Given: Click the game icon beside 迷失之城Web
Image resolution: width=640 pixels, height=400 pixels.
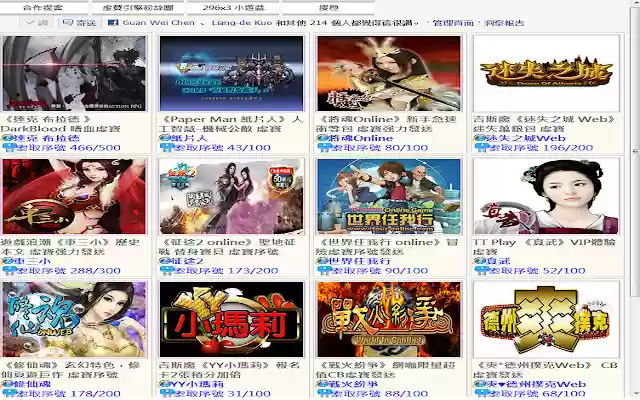Looking at the screenshot, I should (480, 138).
